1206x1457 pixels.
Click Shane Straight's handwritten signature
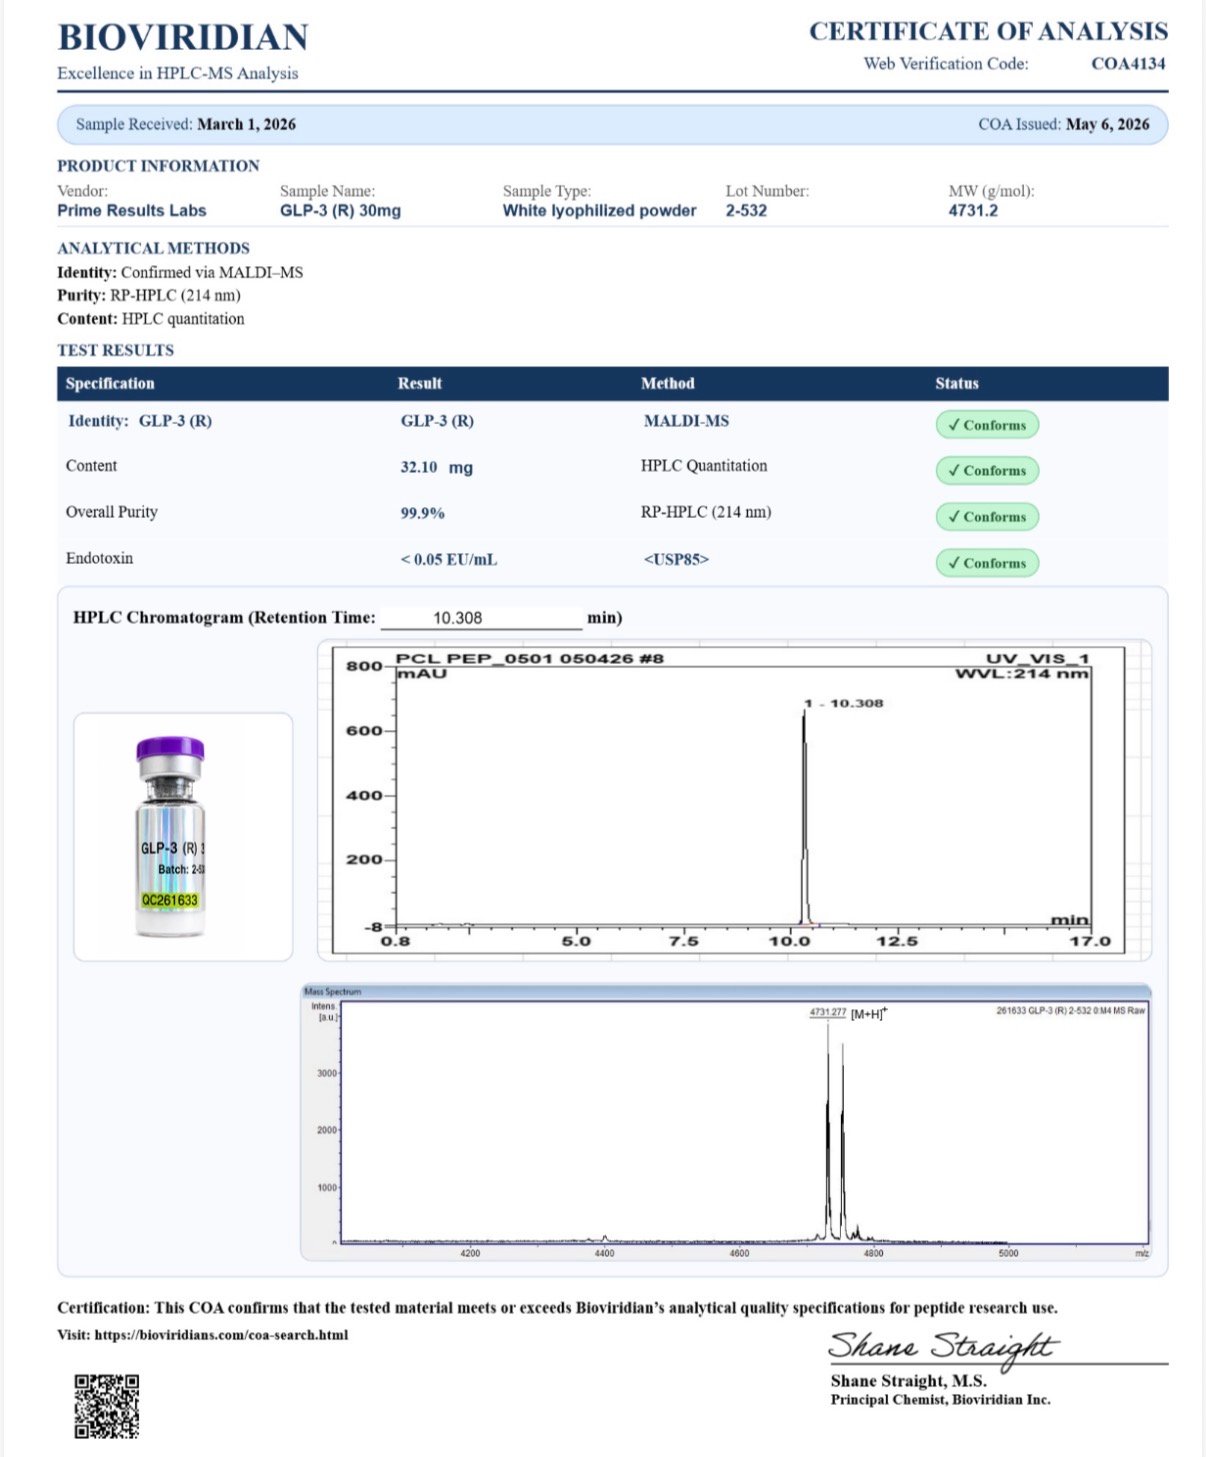click(x=942, y=1347)
